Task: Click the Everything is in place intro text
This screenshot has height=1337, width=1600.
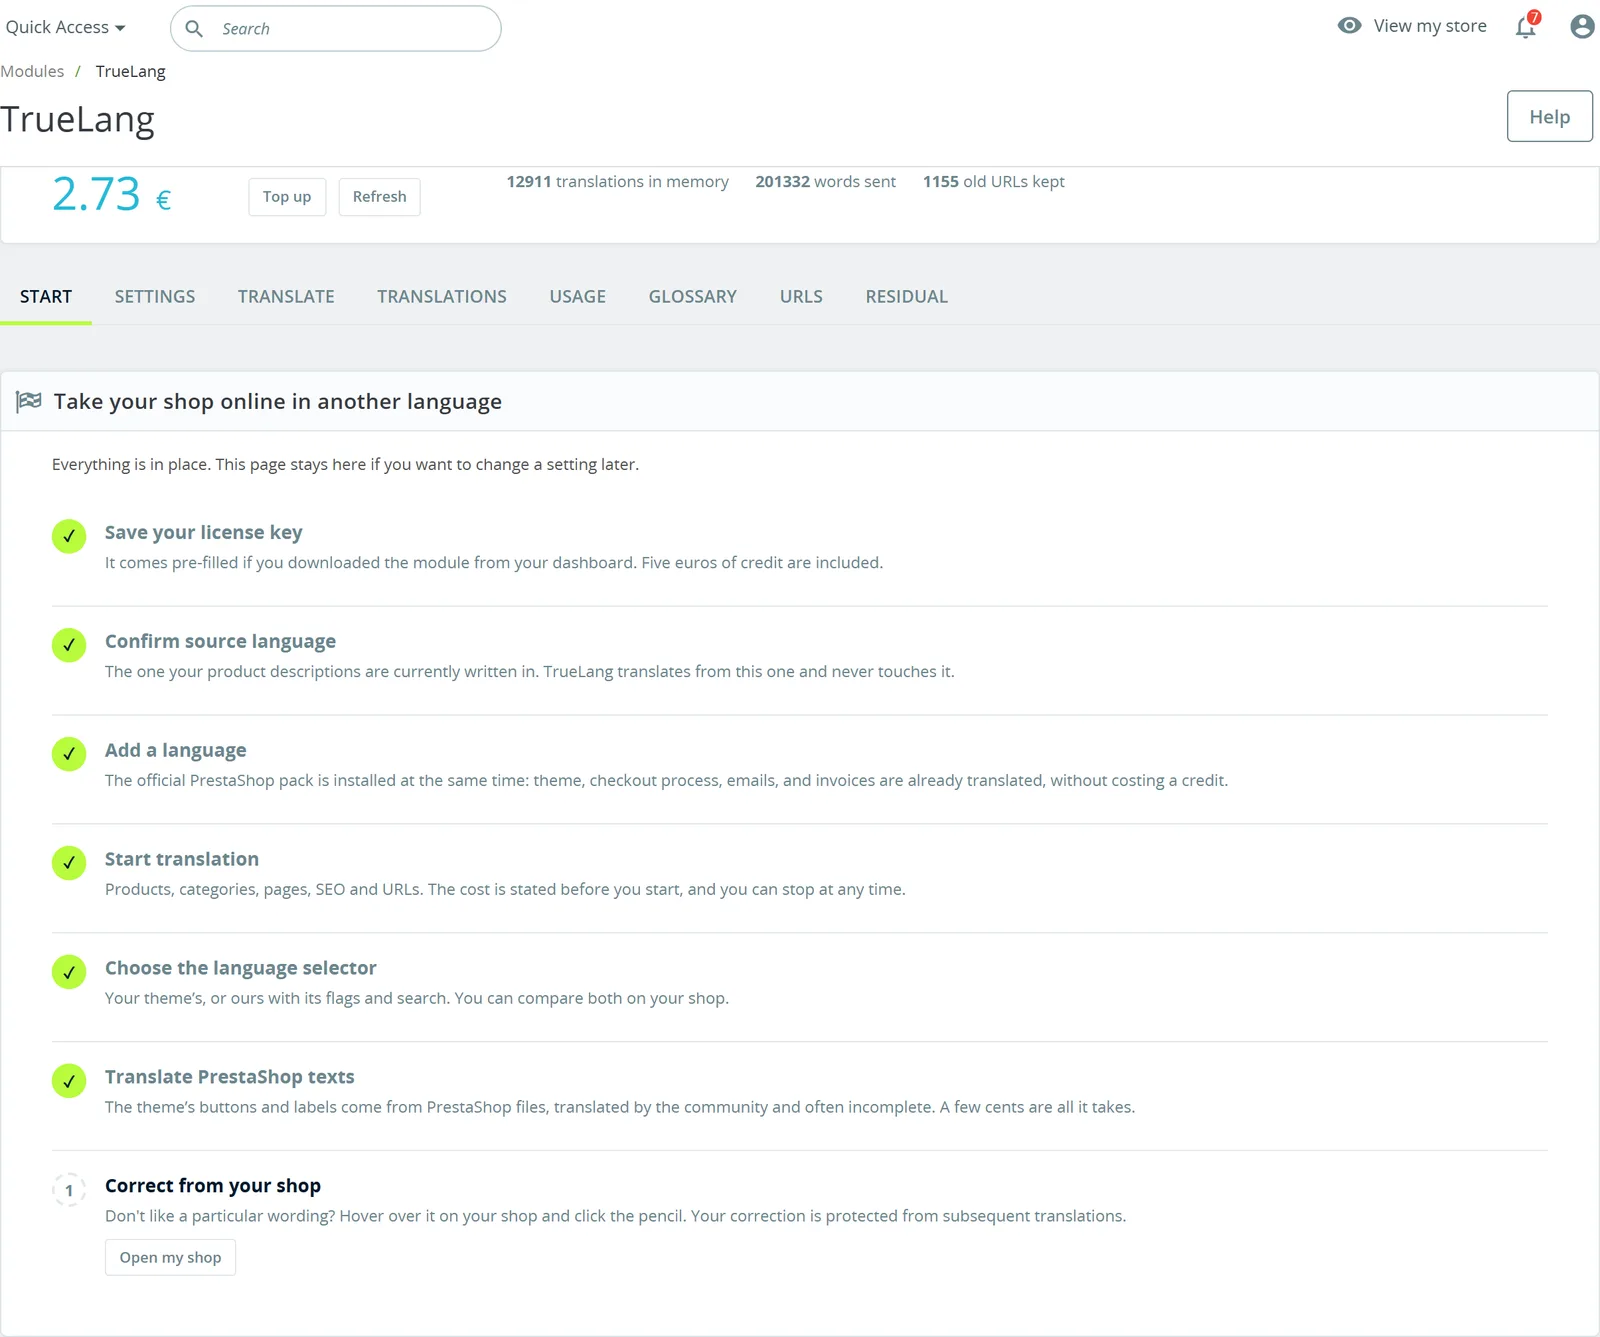Action: [346, 464]
